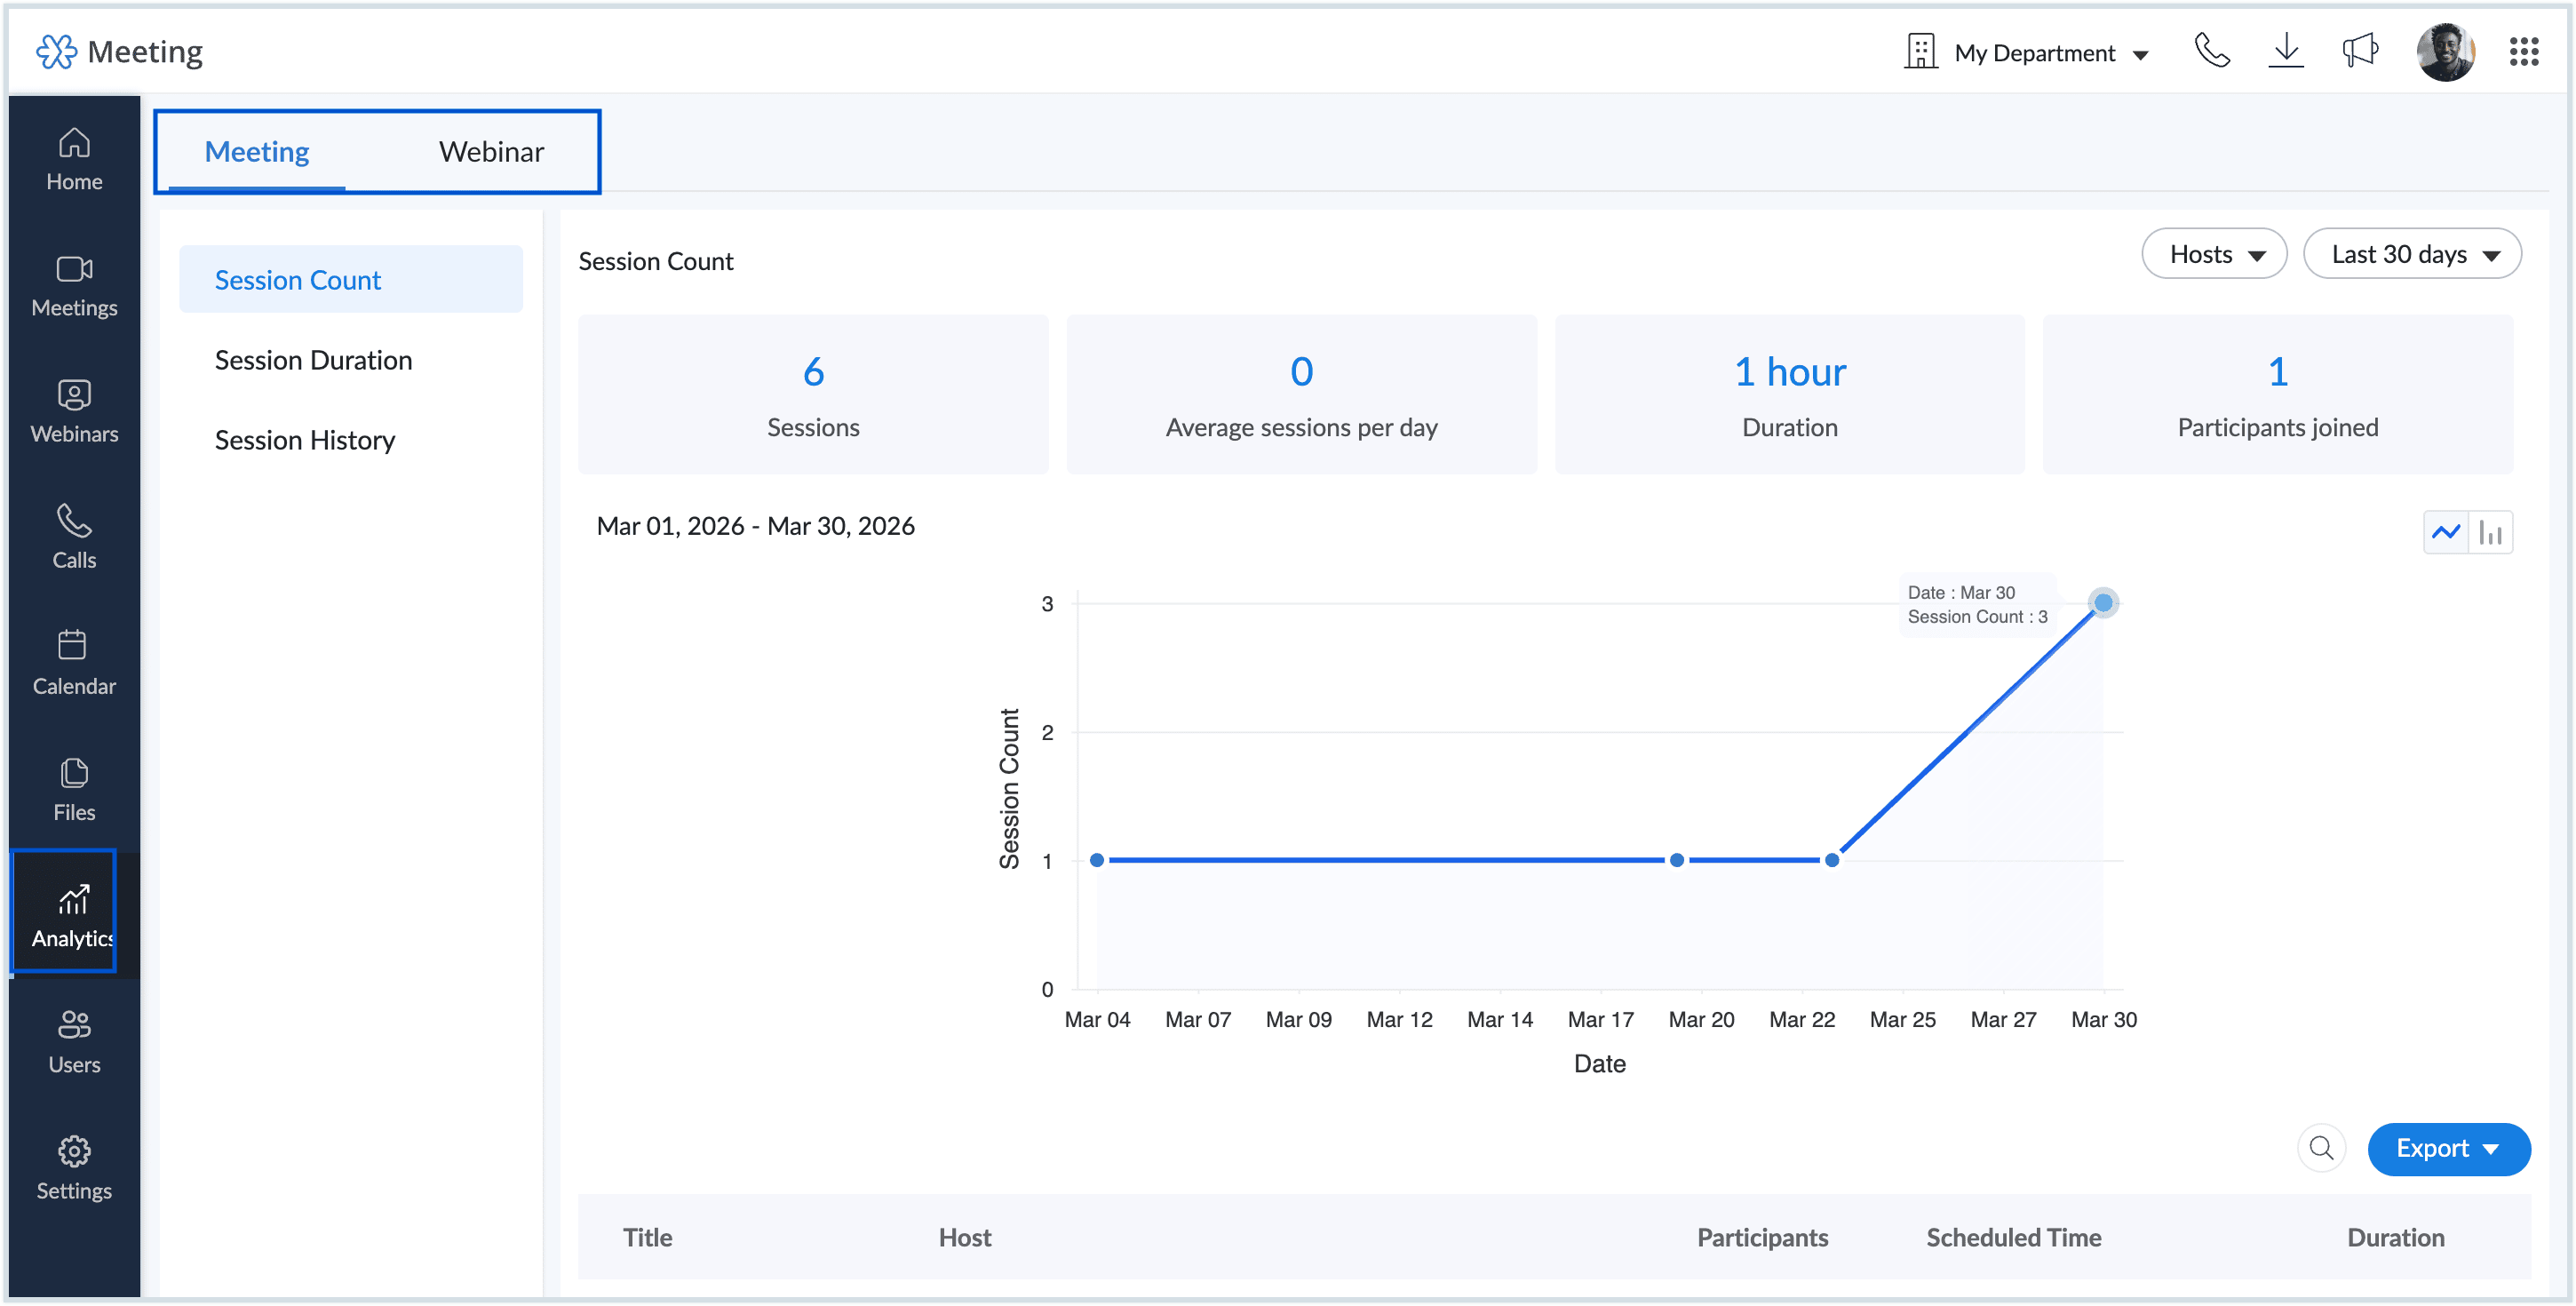The width and height of the screenshot is (2576, 1306).
Task: Open the profile avatar menu
Action: 2445,50
